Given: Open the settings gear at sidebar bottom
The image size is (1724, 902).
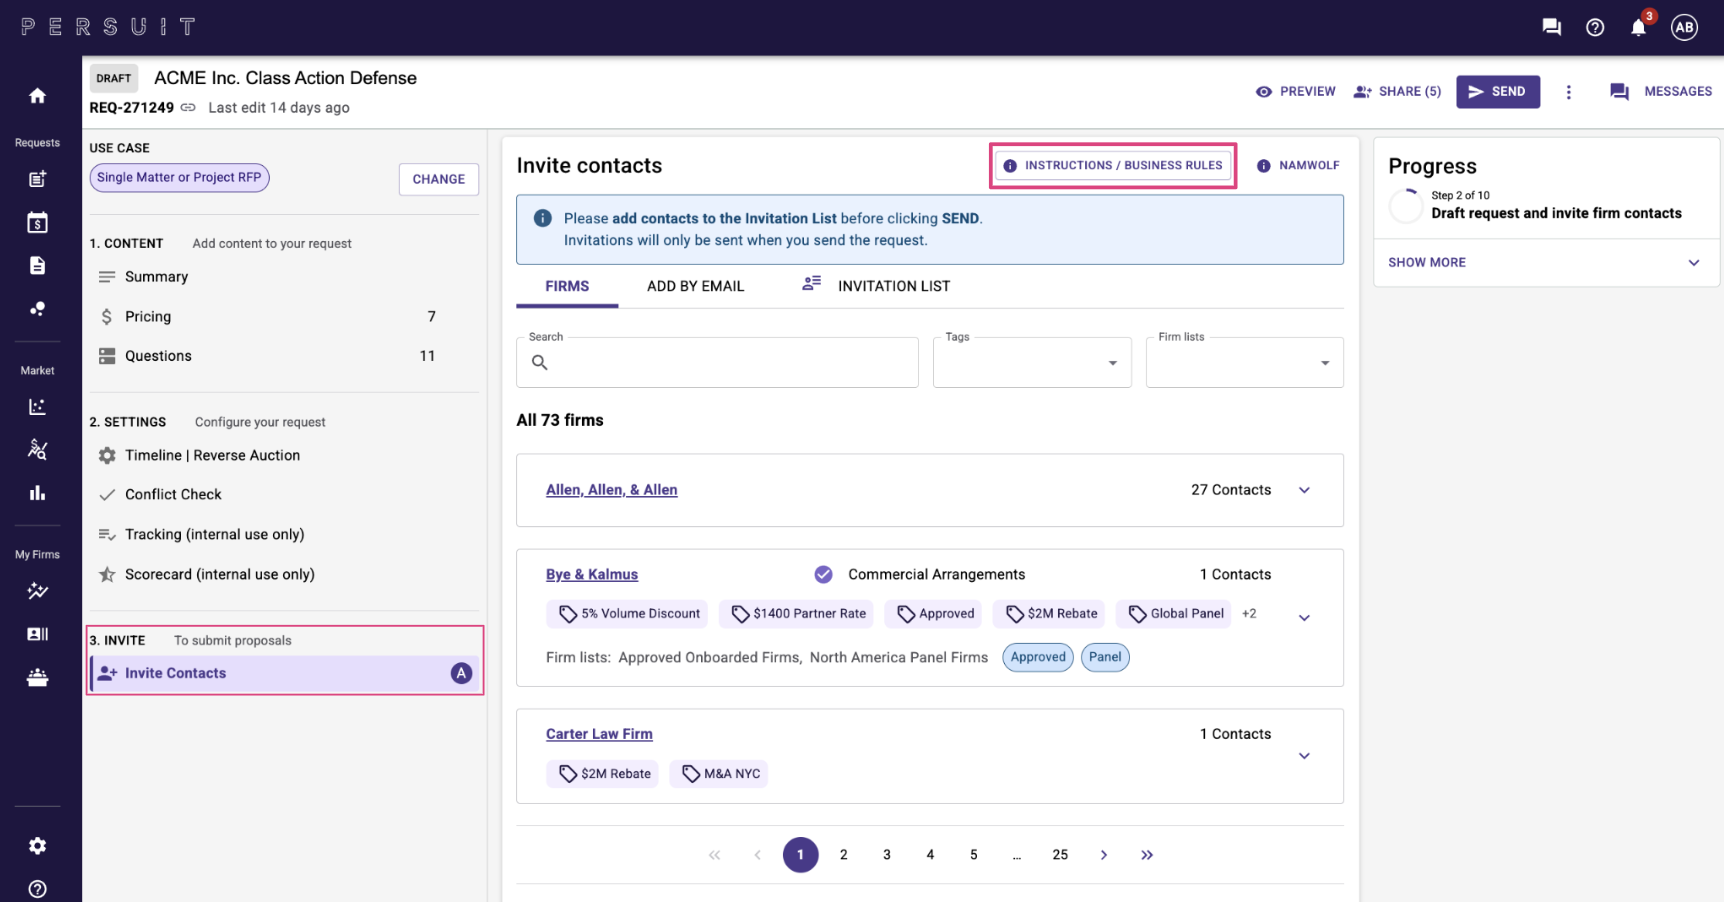Looking at the screenshot, I should [37, 846].
